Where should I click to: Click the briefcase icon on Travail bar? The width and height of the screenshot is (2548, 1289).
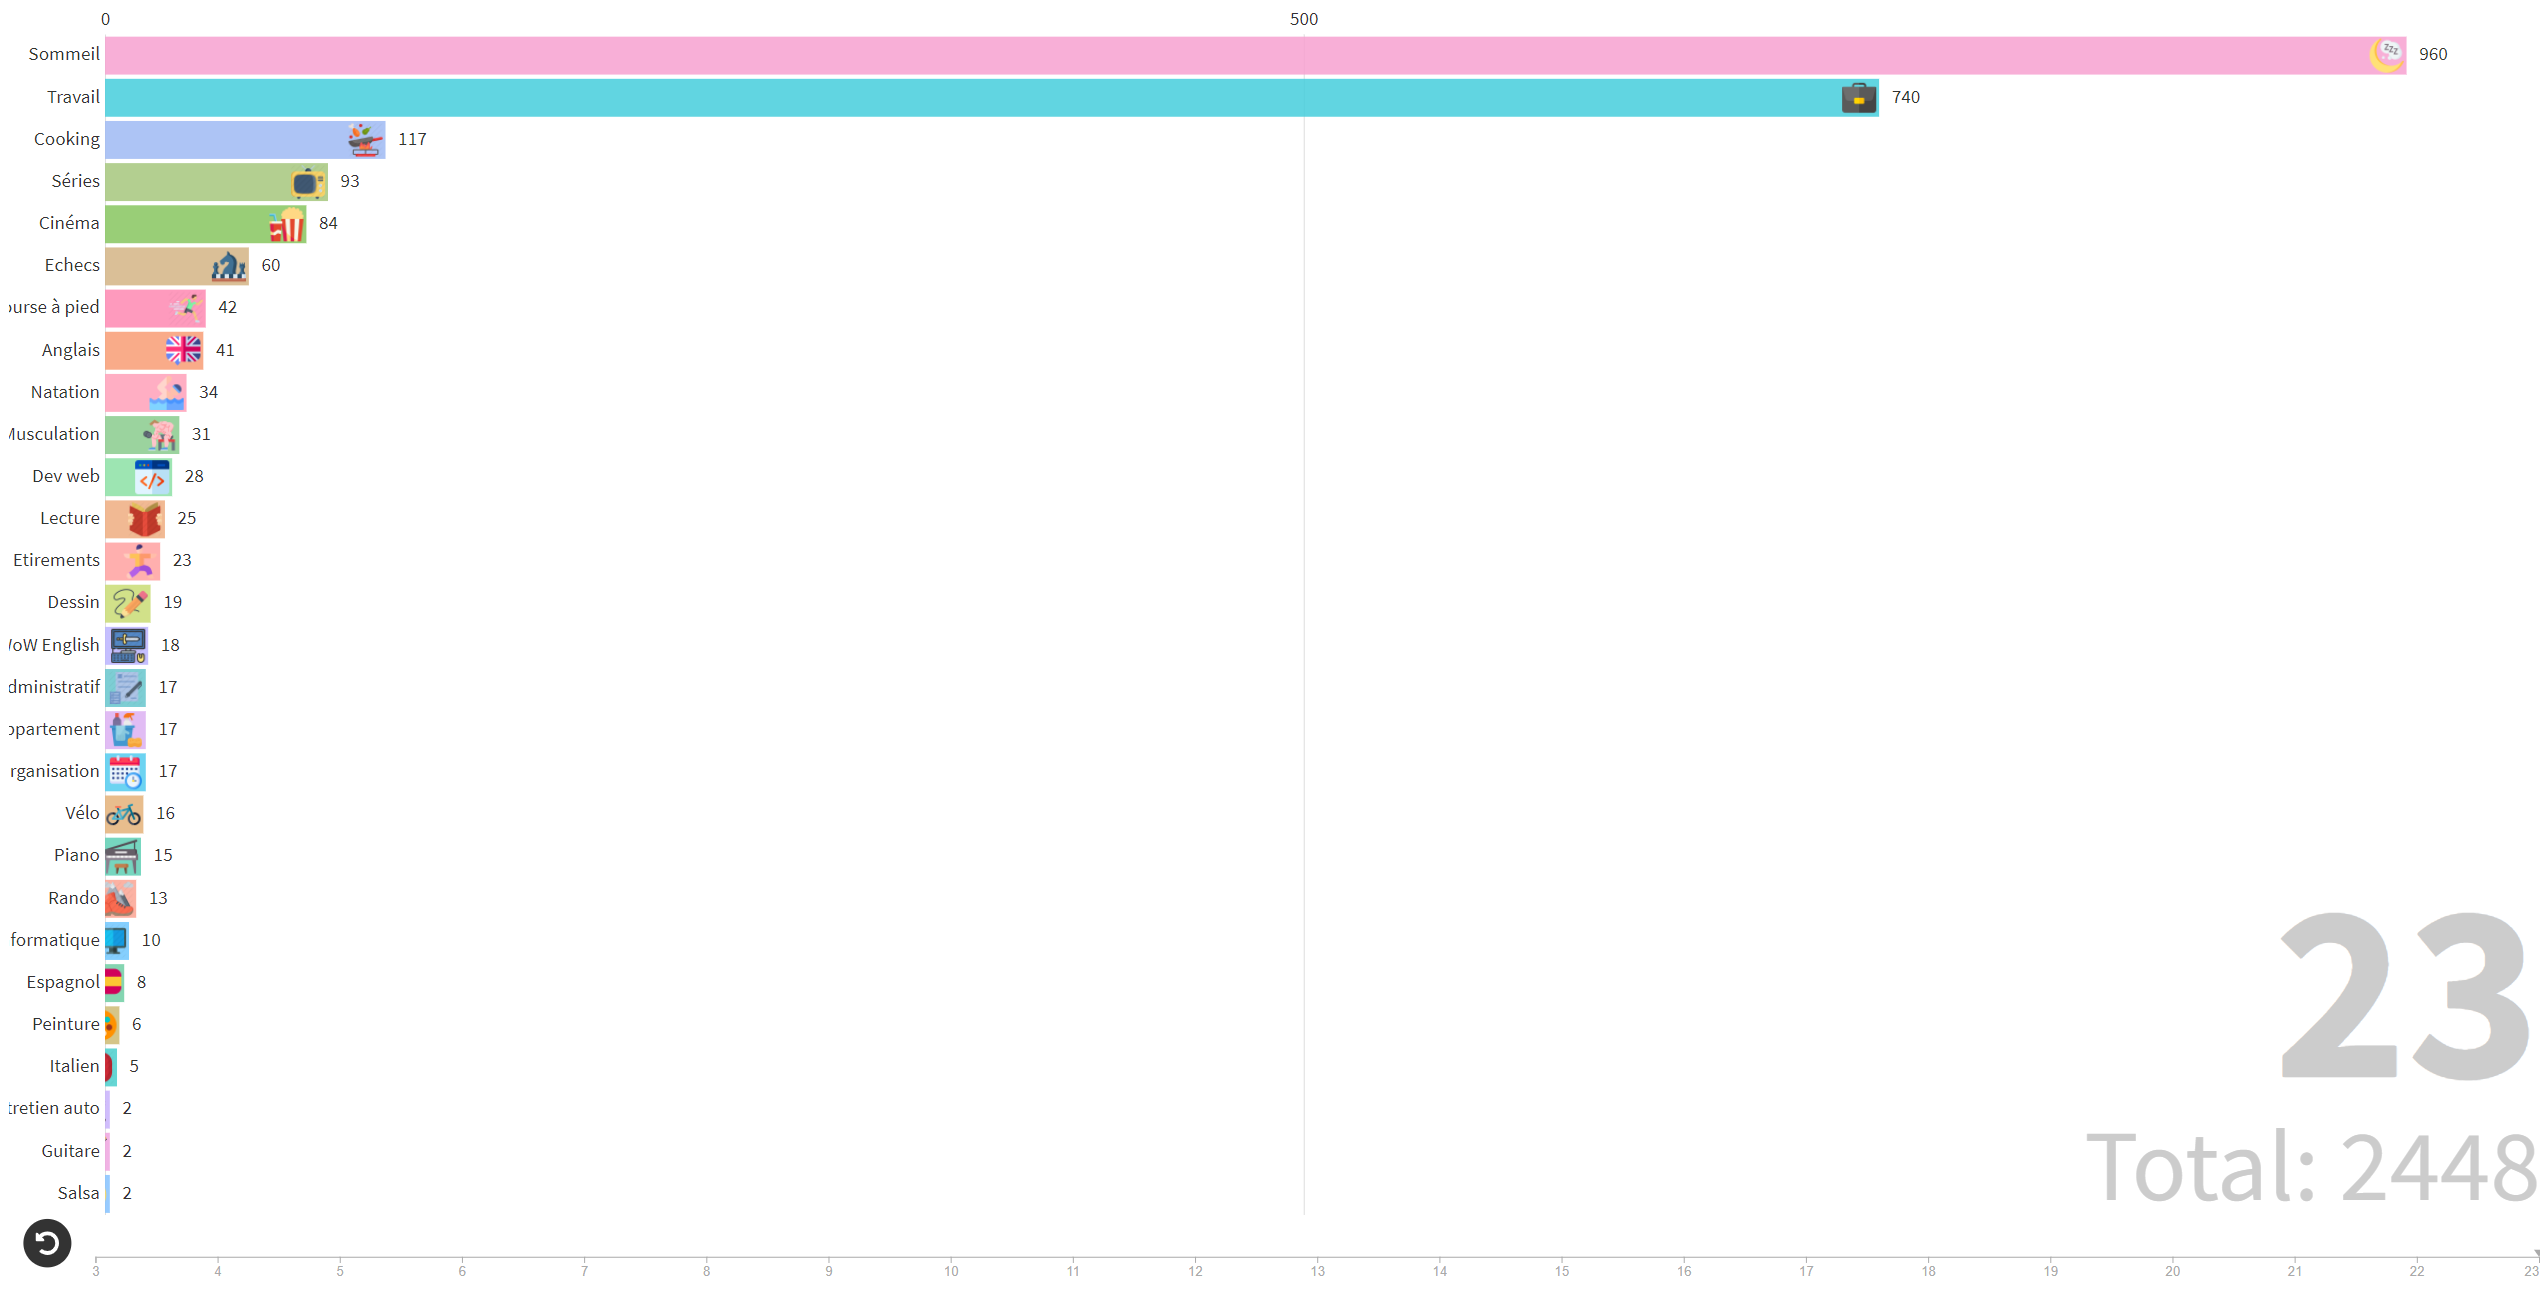click(x=1858, y=98)
